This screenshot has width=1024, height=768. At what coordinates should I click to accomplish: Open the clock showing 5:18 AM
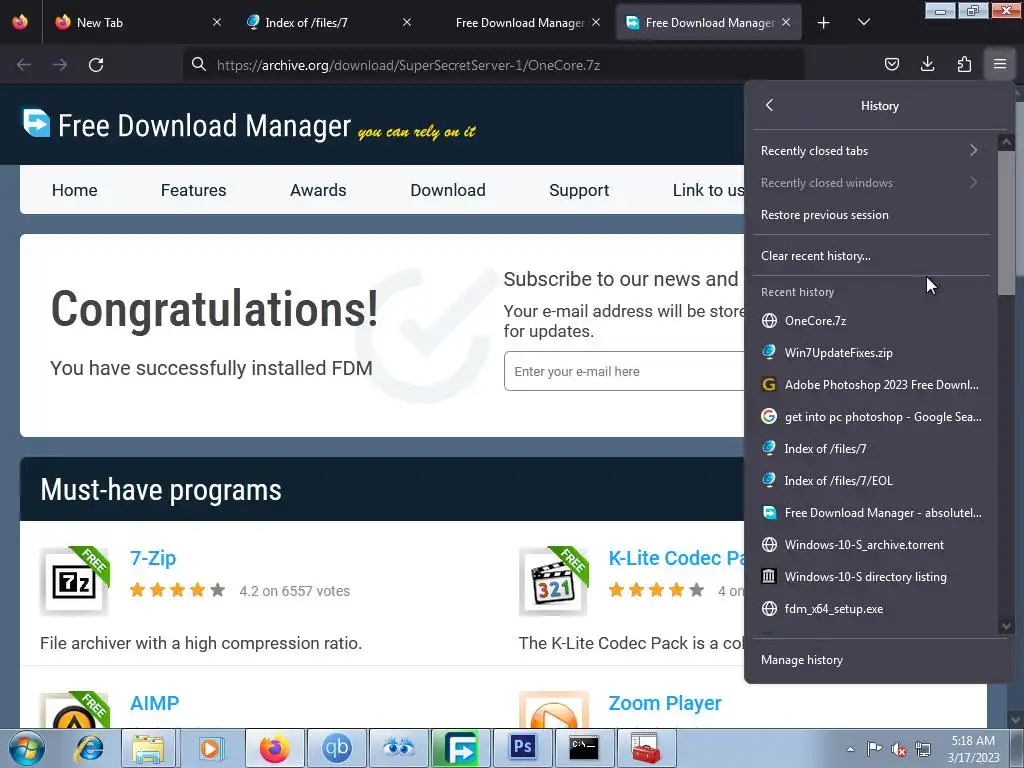[x=973, y=749]
